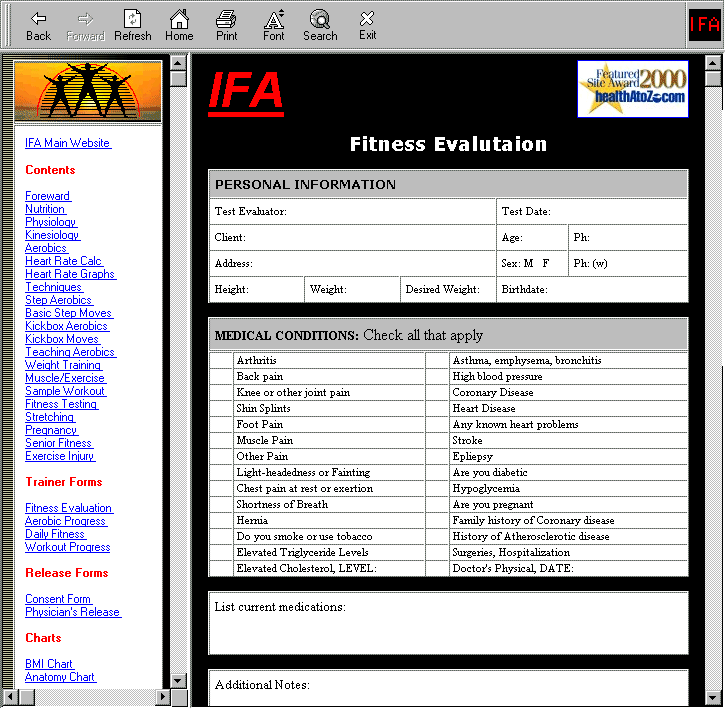
Task: Open the Step Aerobics link
Action: pos(59,300)
